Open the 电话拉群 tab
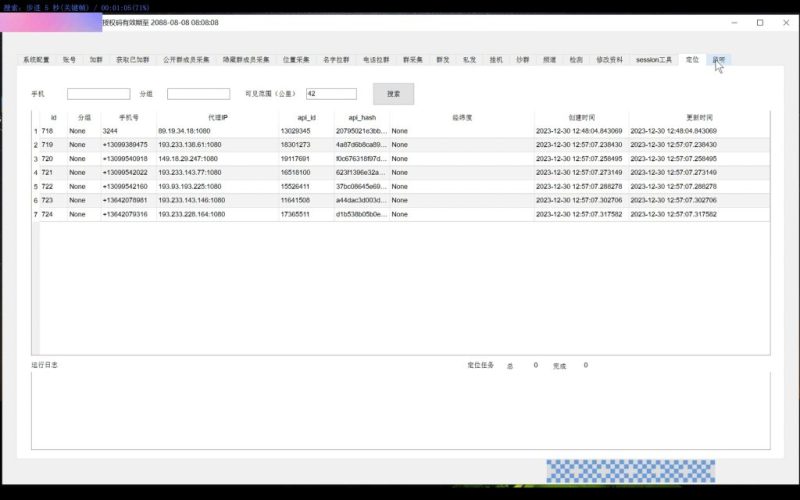Screen dimensions: 800x500 coord(376,60)
